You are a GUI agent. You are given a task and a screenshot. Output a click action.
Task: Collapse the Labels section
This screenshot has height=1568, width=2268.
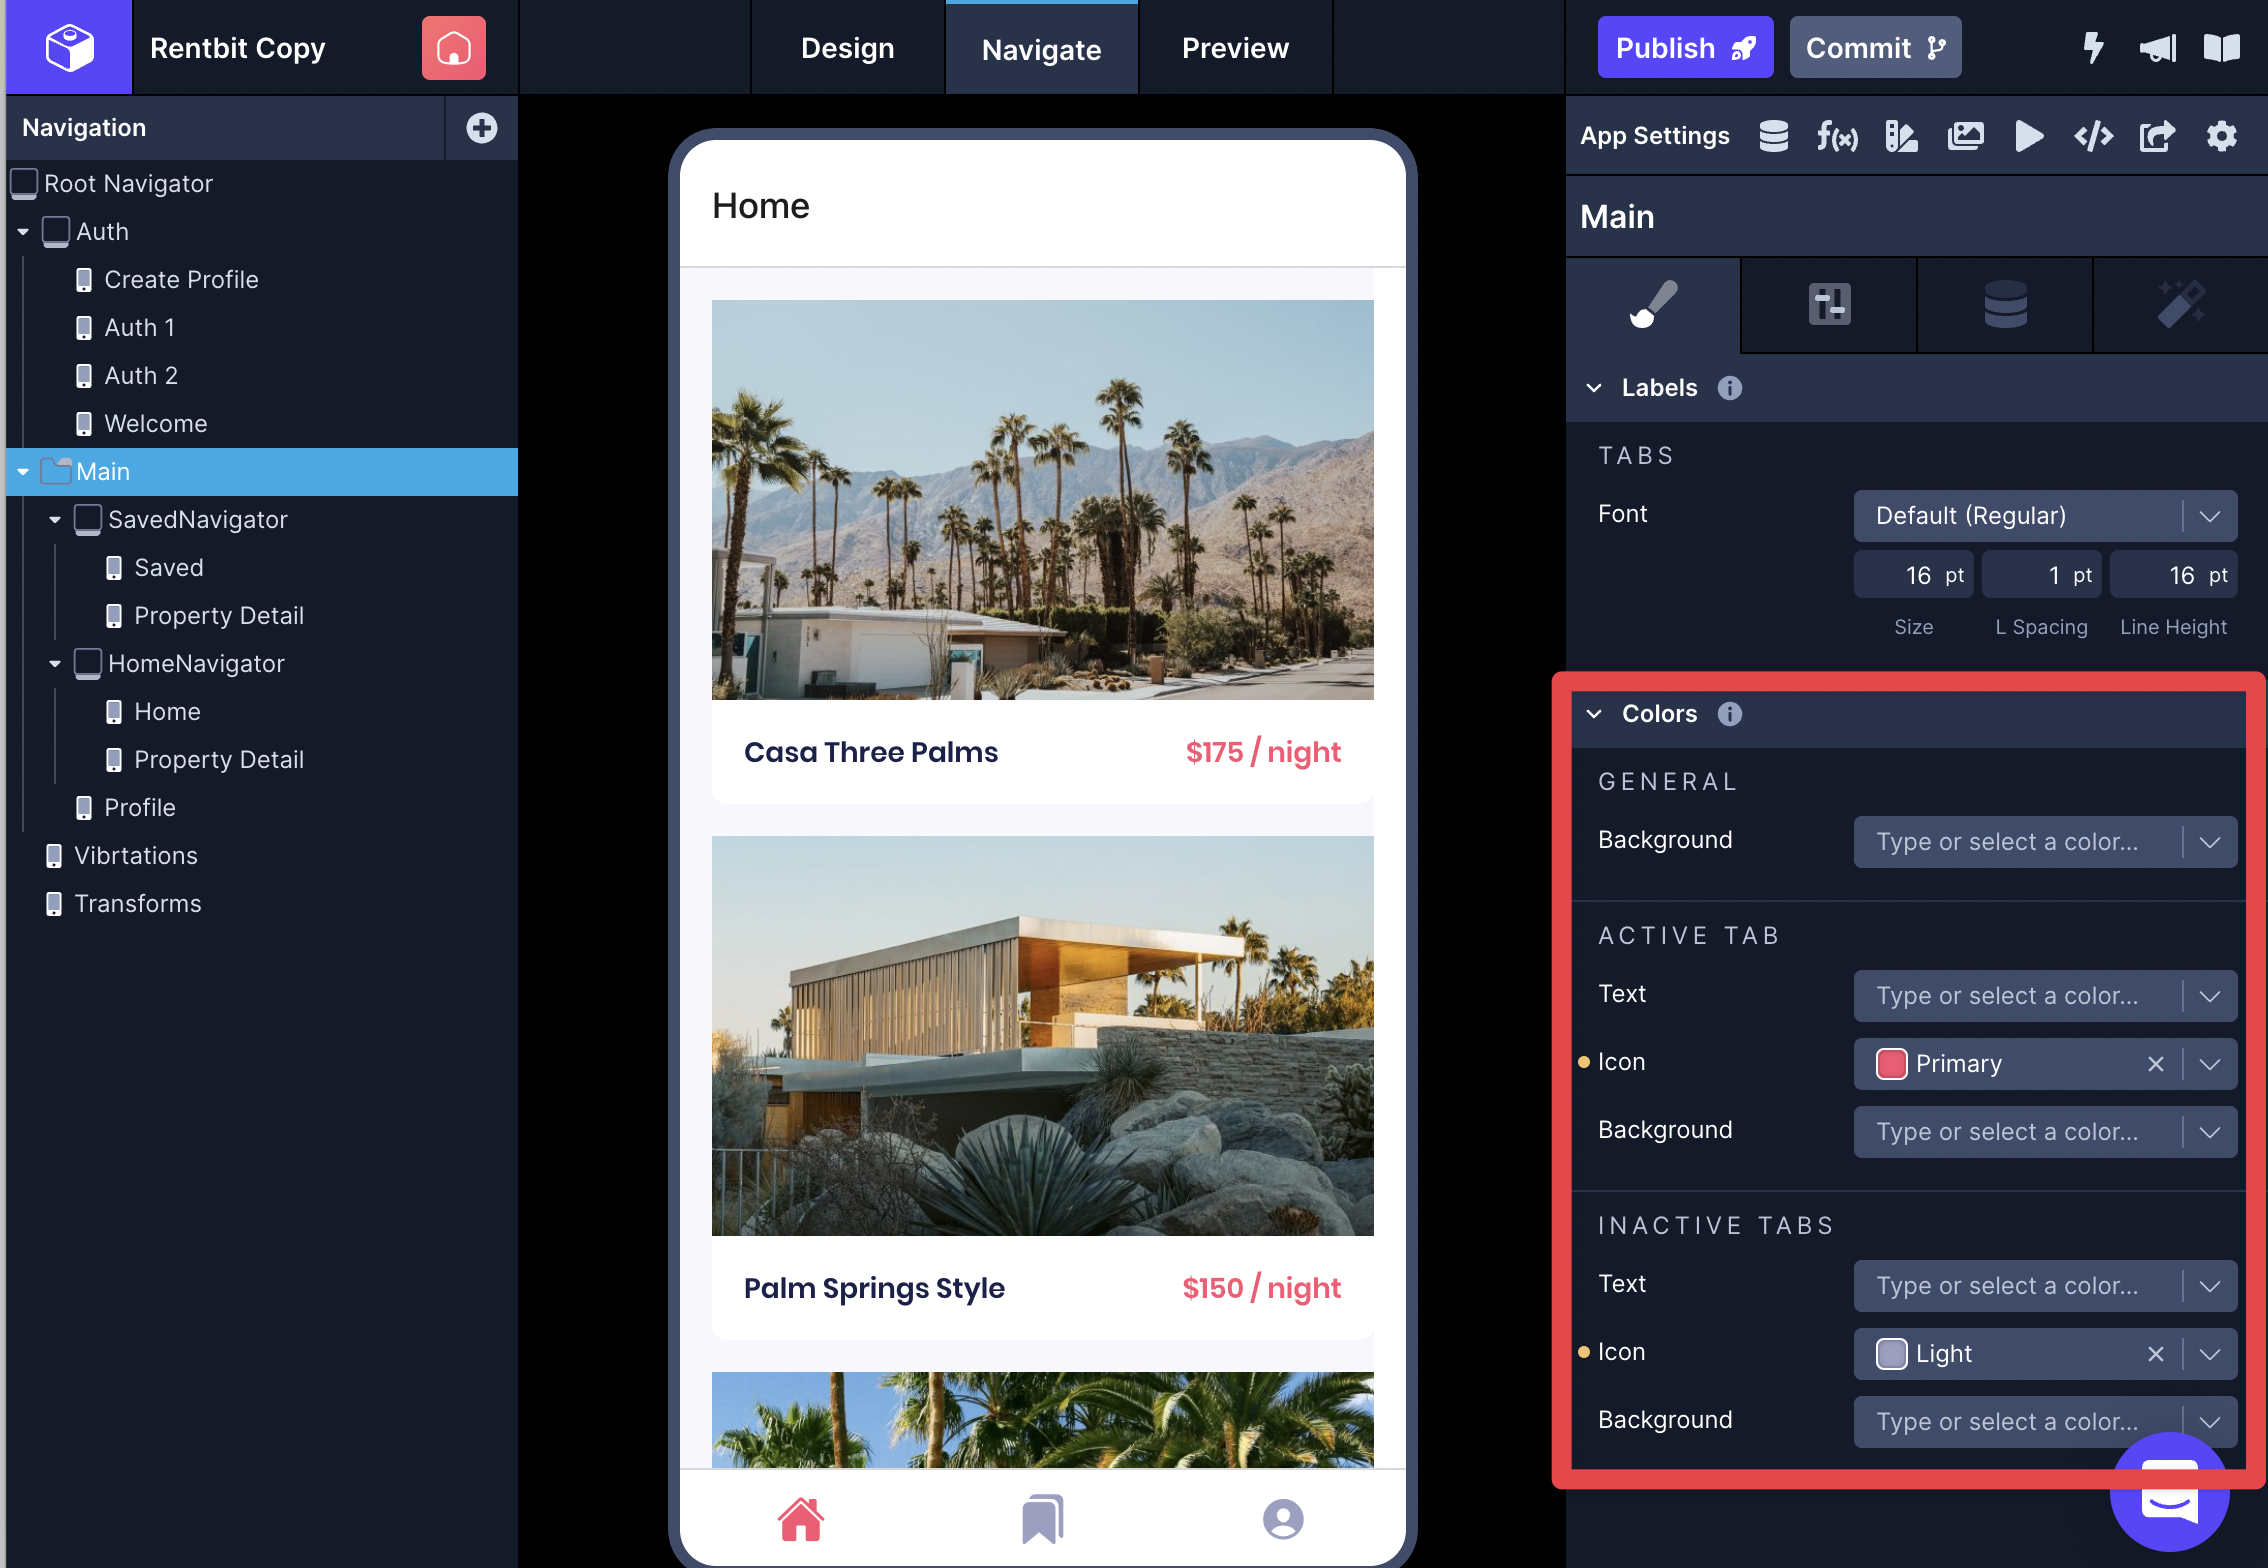(x=1594, y=388)
